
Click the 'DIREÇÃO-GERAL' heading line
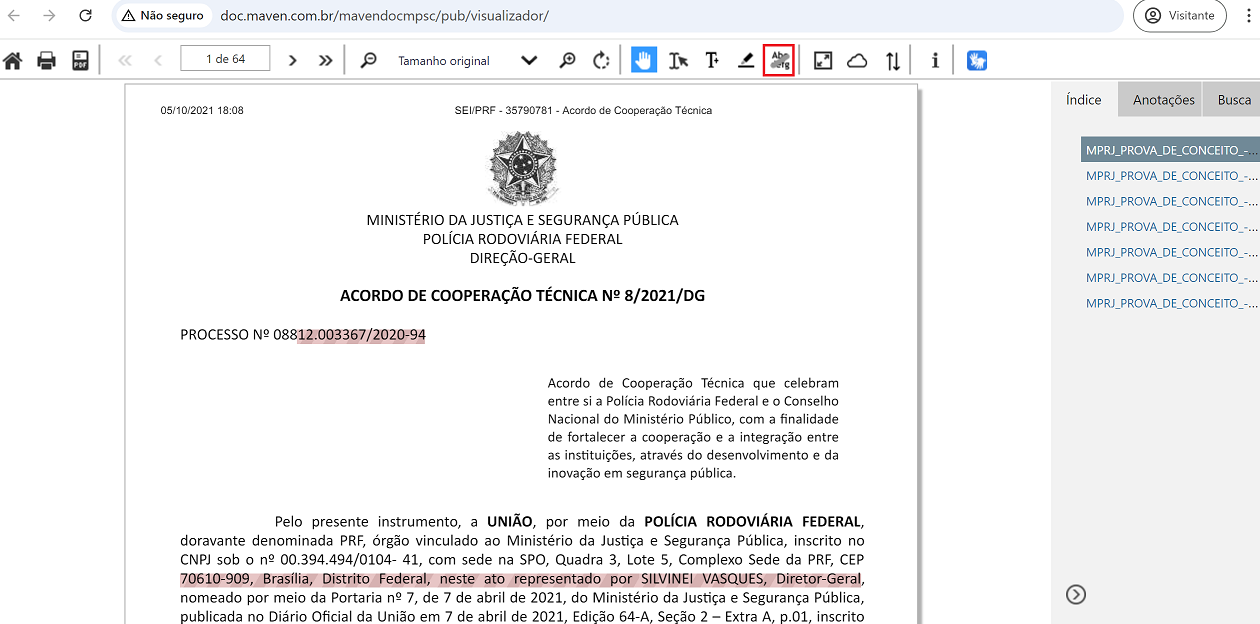(x=522, y=258)
